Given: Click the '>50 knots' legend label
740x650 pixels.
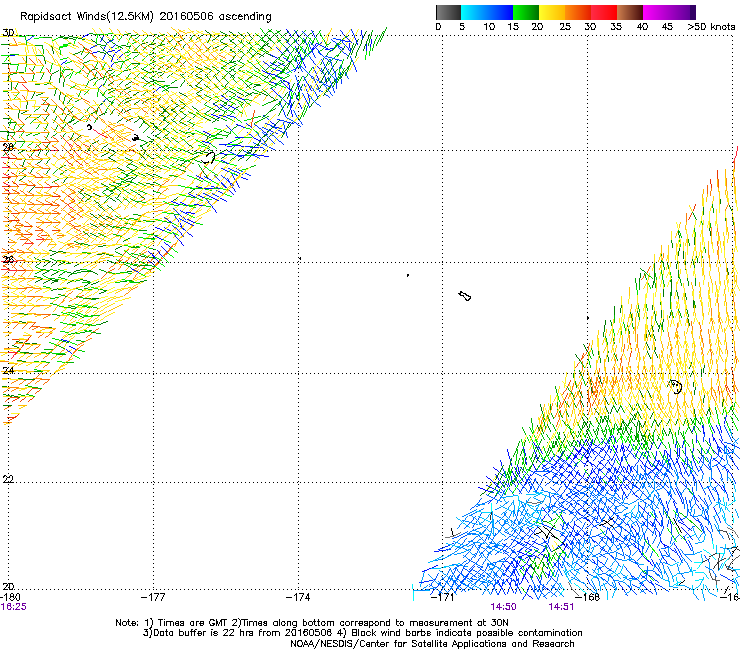Looking at the screenshot, I should (711, 27).
